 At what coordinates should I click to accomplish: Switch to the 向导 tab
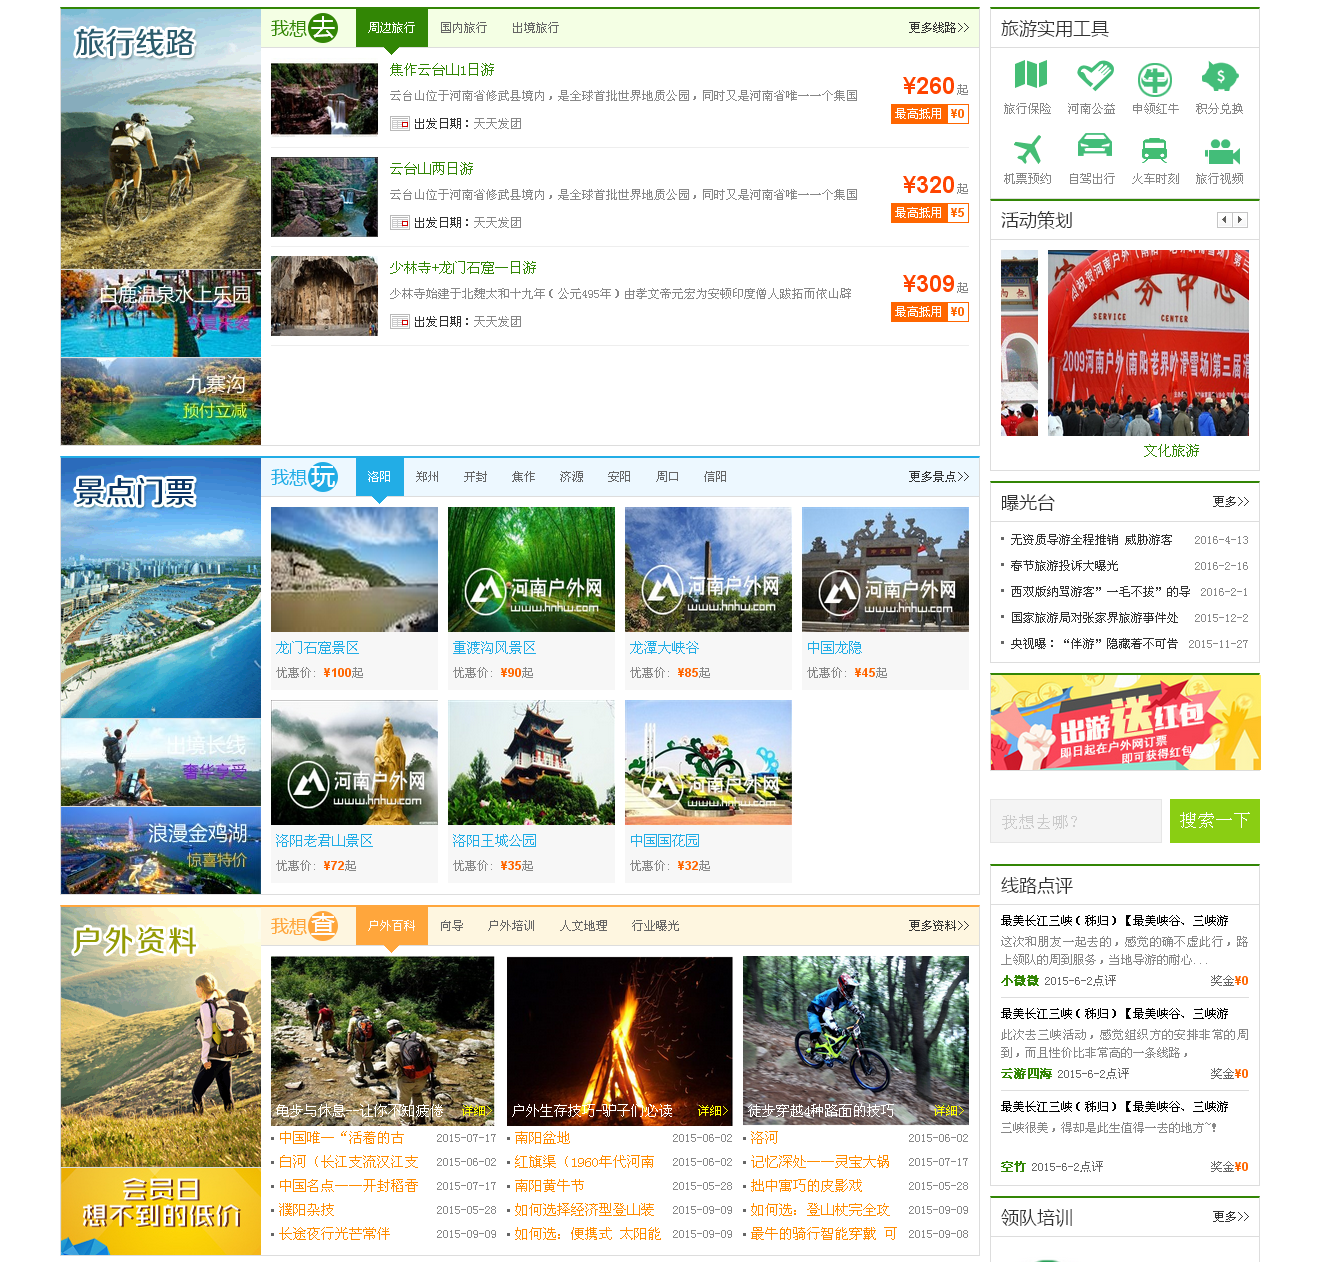[451, 925]
